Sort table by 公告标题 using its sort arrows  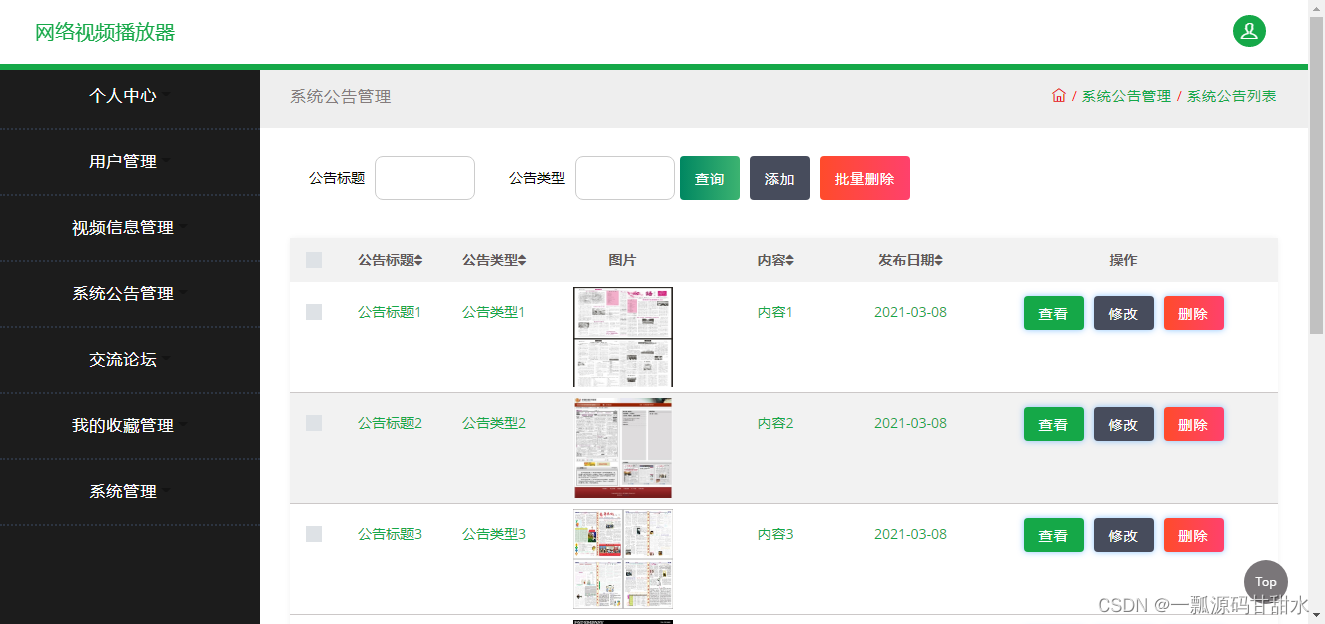tap(421, 259)
